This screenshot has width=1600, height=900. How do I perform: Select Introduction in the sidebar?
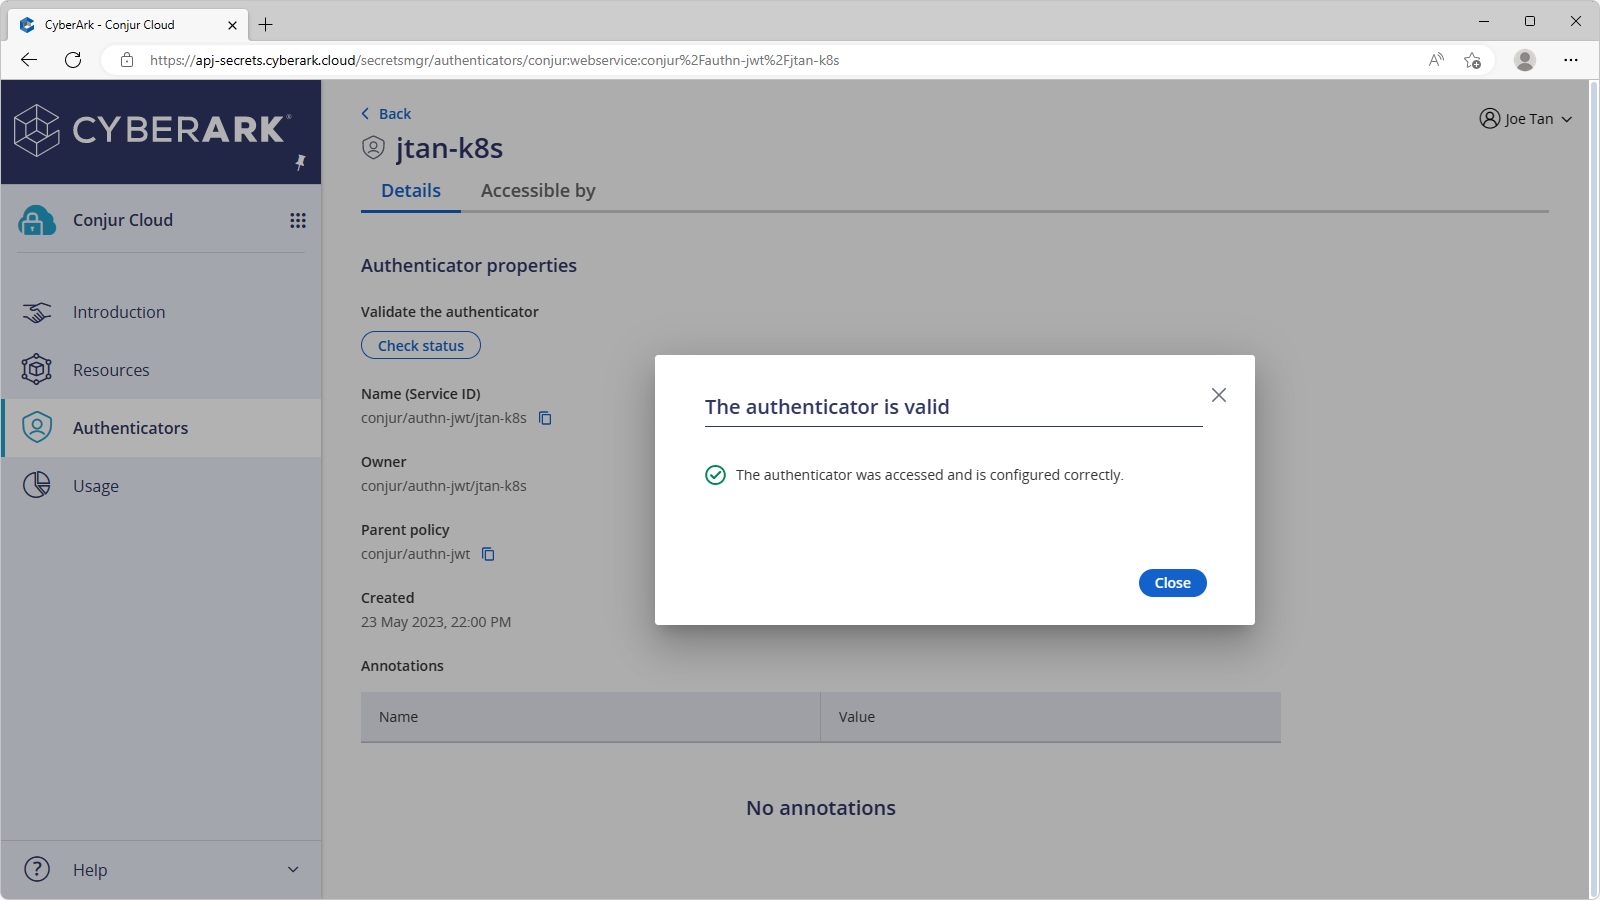118,311
